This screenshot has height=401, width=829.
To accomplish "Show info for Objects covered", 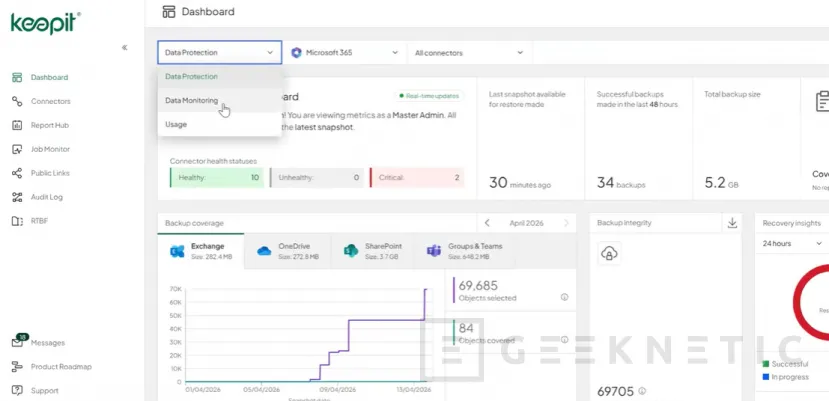I will tap(564, 340).
